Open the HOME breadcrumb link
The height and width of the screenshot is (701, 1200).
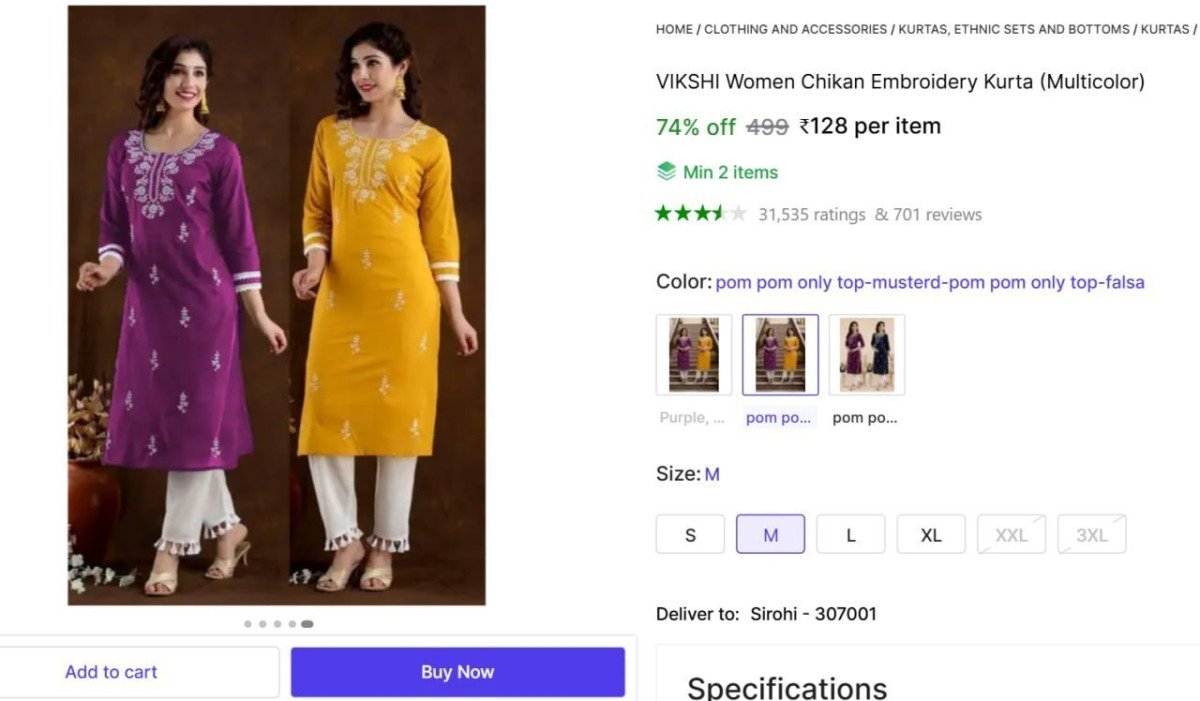[x=674, y=29]
